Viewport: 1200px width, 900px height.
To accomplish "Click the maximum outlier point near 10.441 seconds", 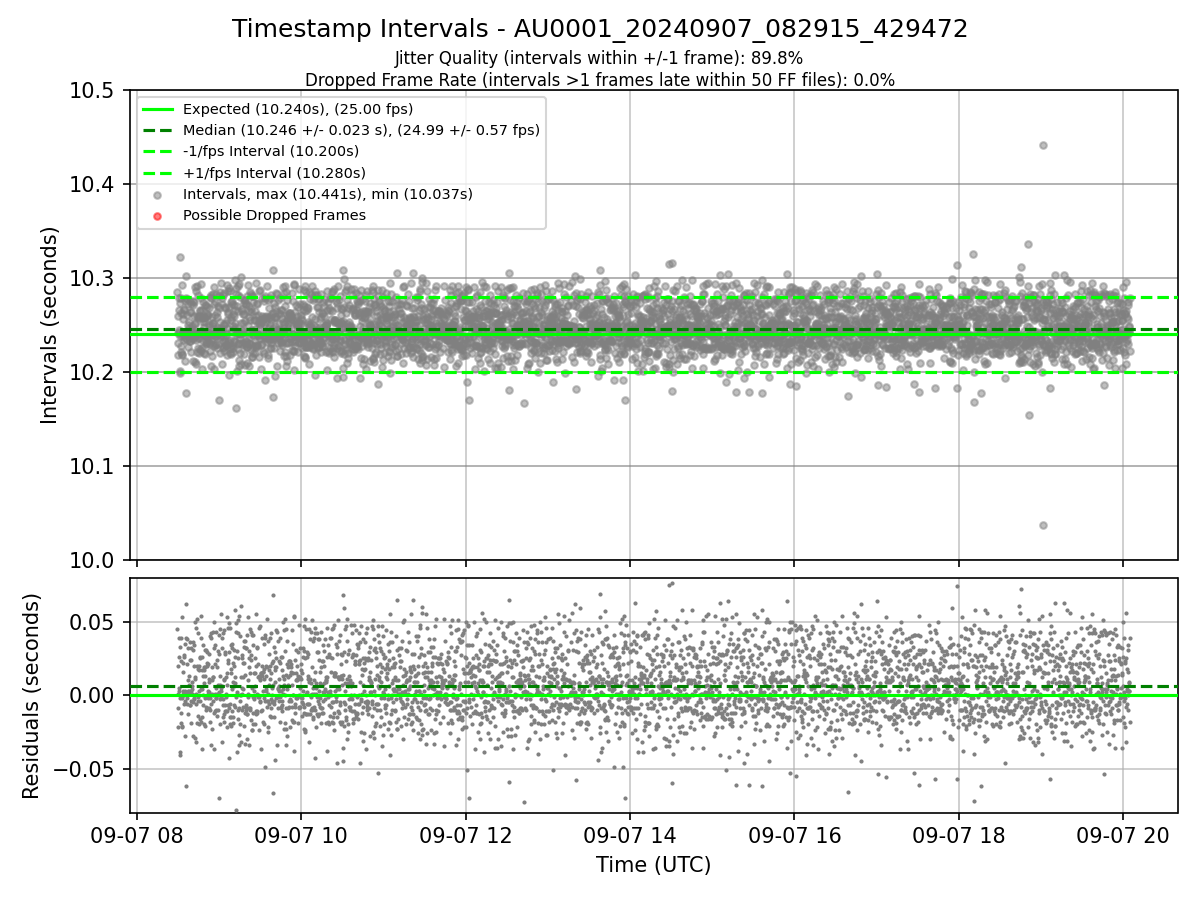I will [x=1043, y=145].
